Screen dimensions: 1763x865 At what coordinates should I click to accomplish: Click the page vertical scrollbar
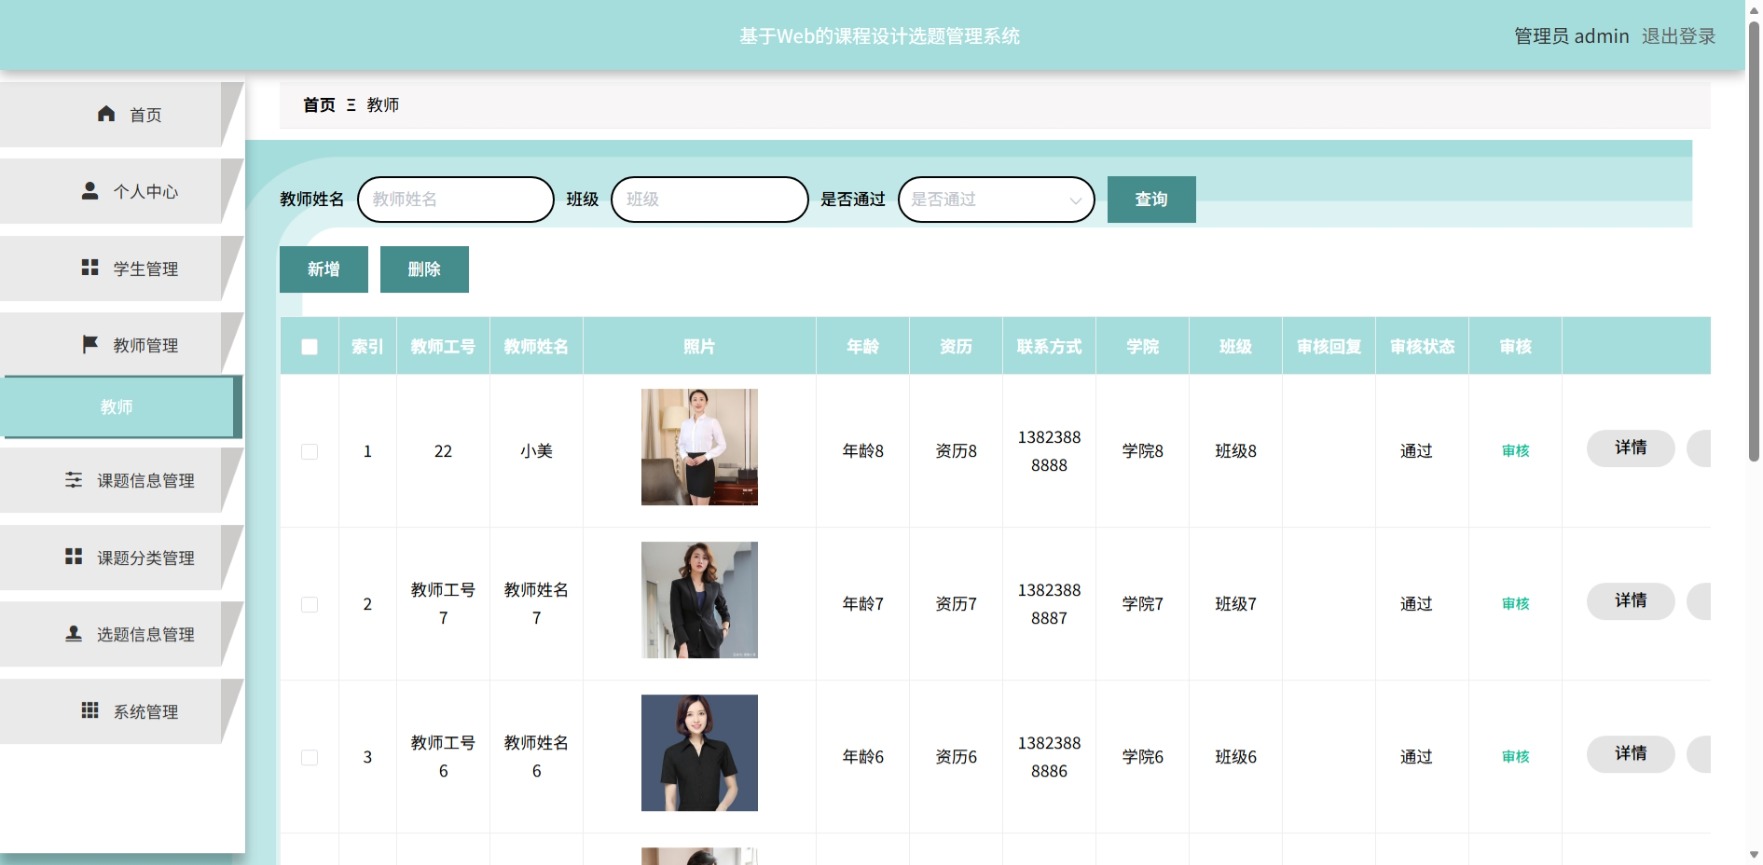[1753, 240]
